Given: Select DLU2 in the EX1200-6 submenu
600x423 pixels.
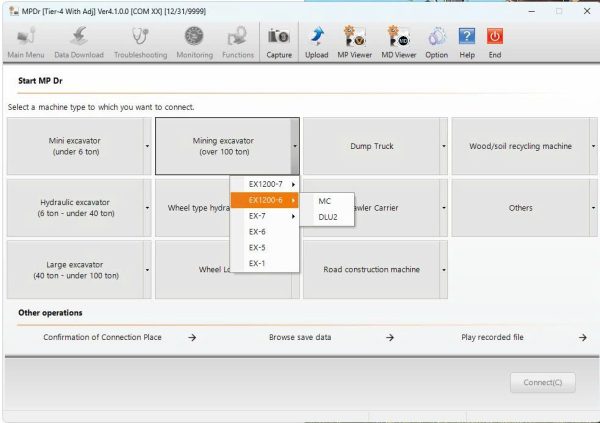Looking at the screenshot, I should point(327,217).
